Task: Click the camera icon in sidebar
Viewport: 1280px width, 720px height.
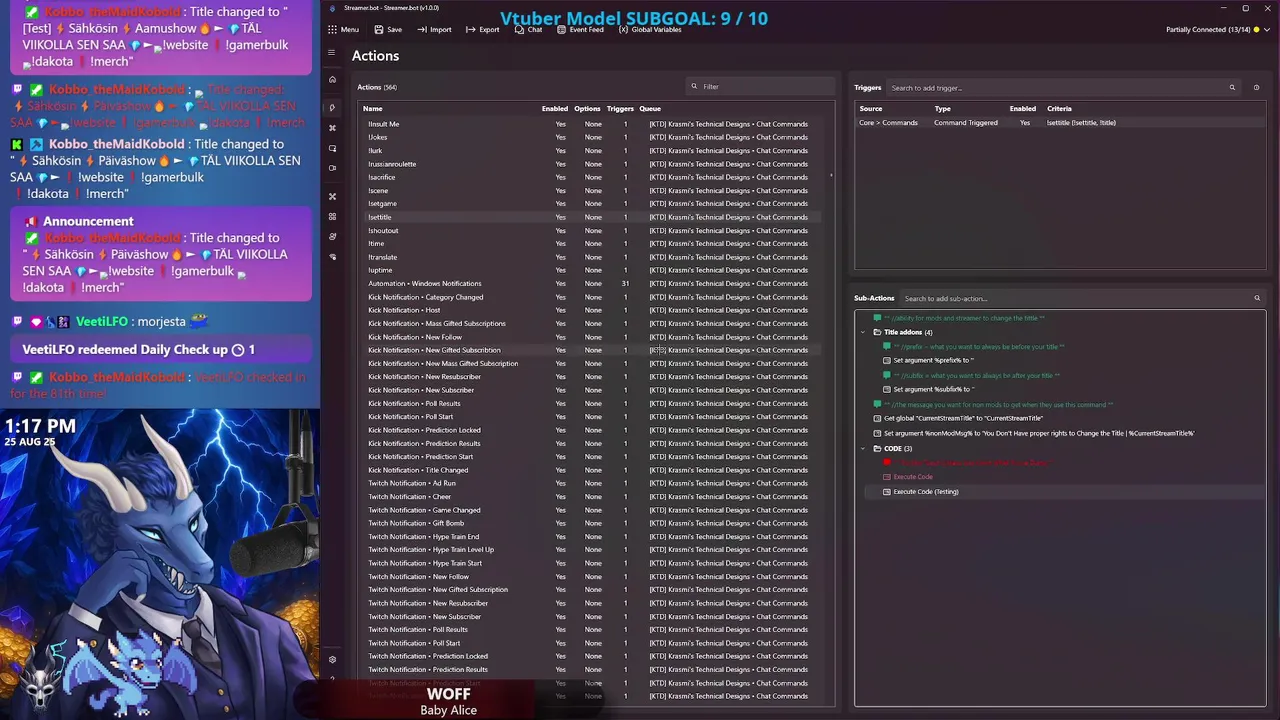Action: (x=333, y=168)
